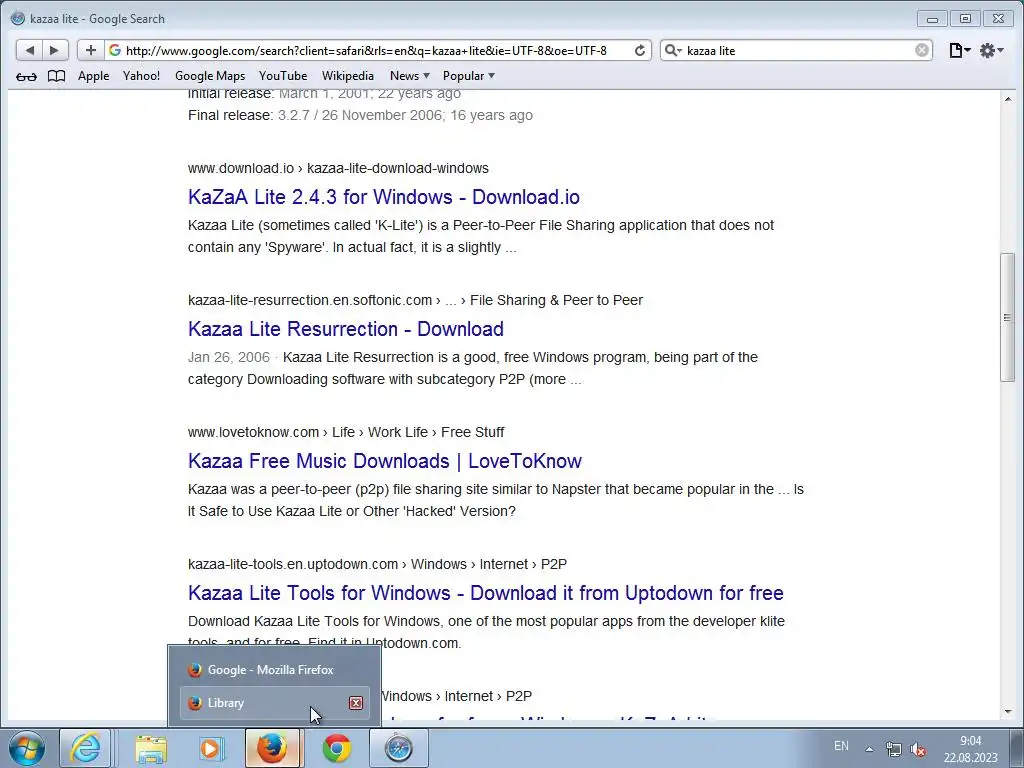Open Kazaa Free Music Downloads LoveToKnow result
This screenshot has height=768, width=1024.
(385, 460)
